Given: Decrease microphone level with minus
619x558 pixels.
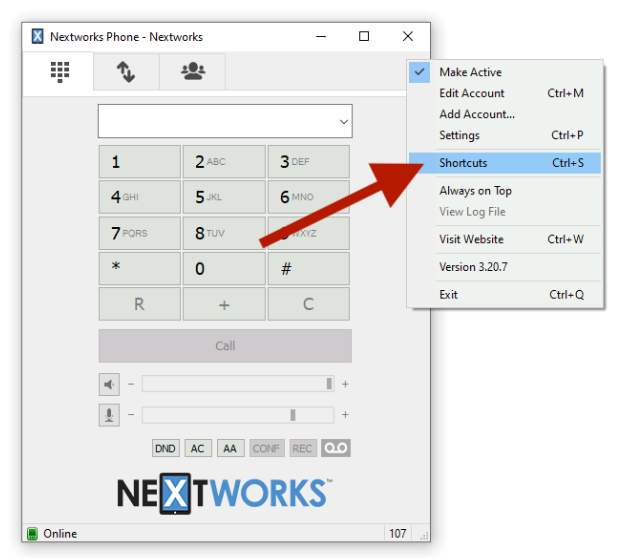Looking at the screenshot, I should pos(131,415).
